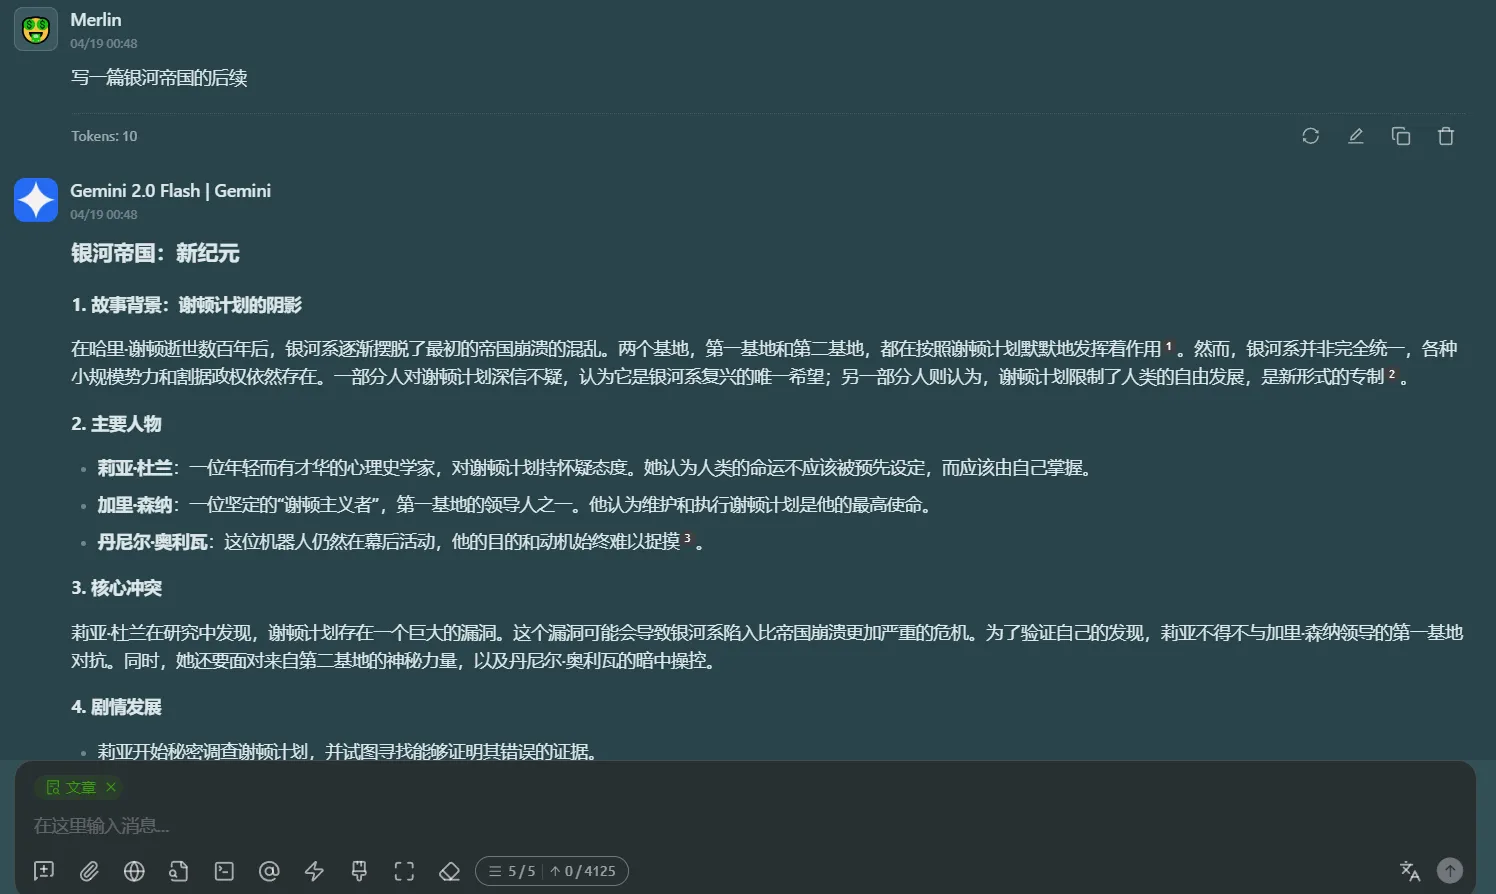
Task: Delete the Merlin message
Action: 1445,136
